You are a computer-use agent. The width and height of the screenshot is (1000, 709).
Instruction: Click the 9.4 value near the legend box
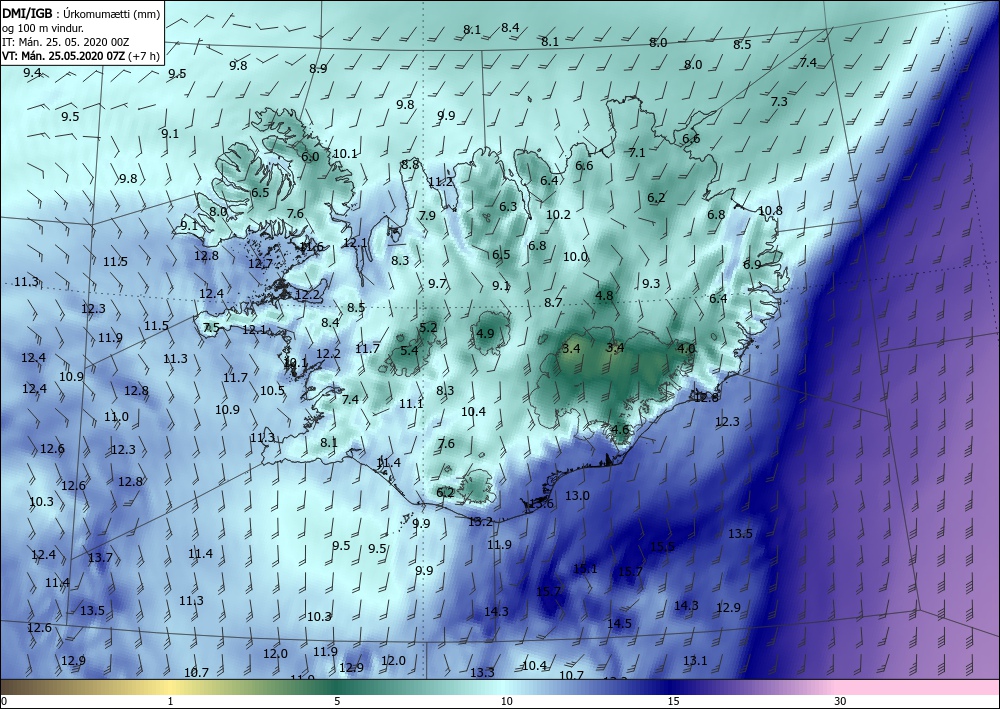tap(33, 73)
